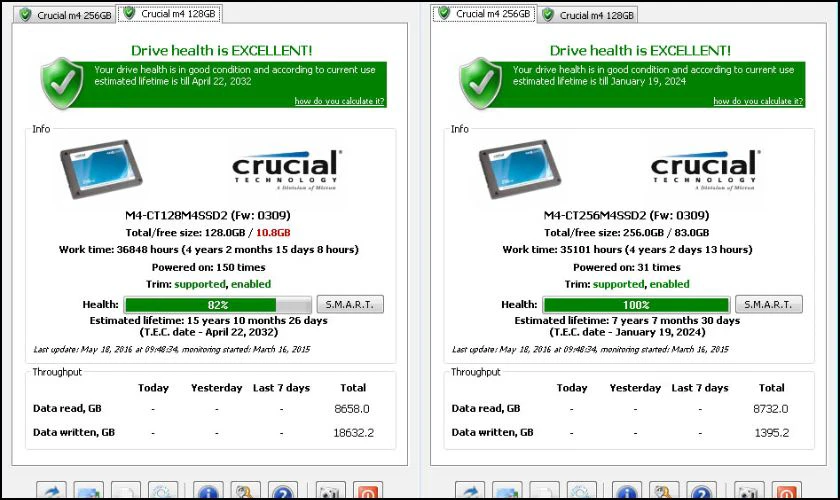Image resolution: width=840 pixels, height=500 pixels.
Task: Click the camera screenshot icon in the M4-CT256M4SSD2 panel
Action: [749, 490]
